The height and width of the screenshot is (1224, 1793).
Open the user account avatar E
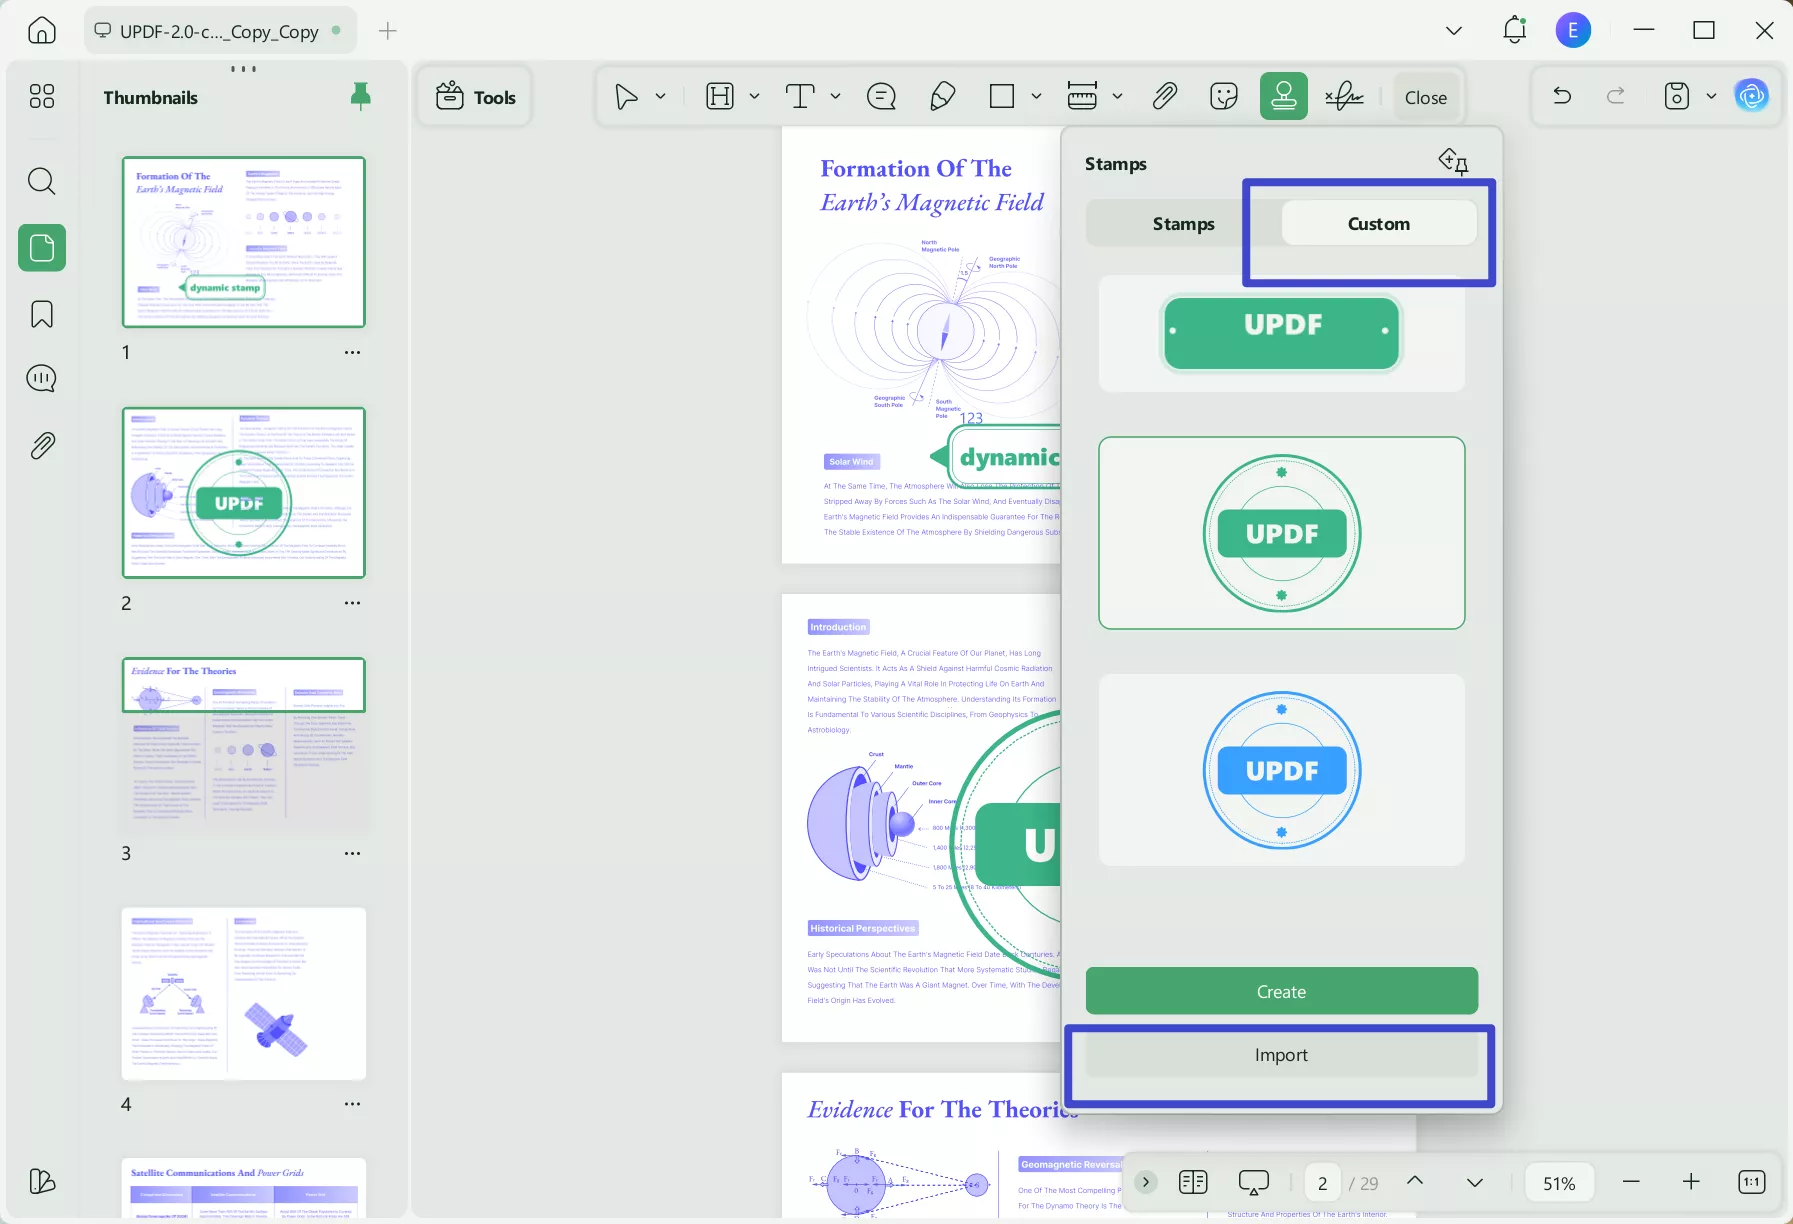point(1573,31)
